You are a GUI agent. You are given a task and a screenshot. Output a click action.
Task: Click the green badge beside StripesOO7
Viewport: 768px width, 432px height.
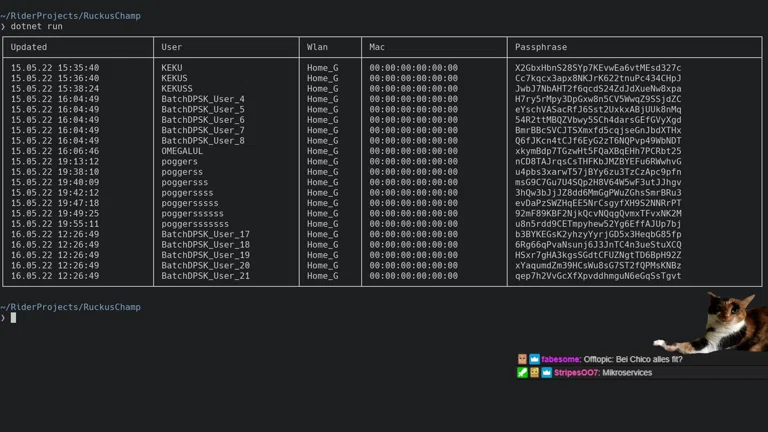click(522, 373)
